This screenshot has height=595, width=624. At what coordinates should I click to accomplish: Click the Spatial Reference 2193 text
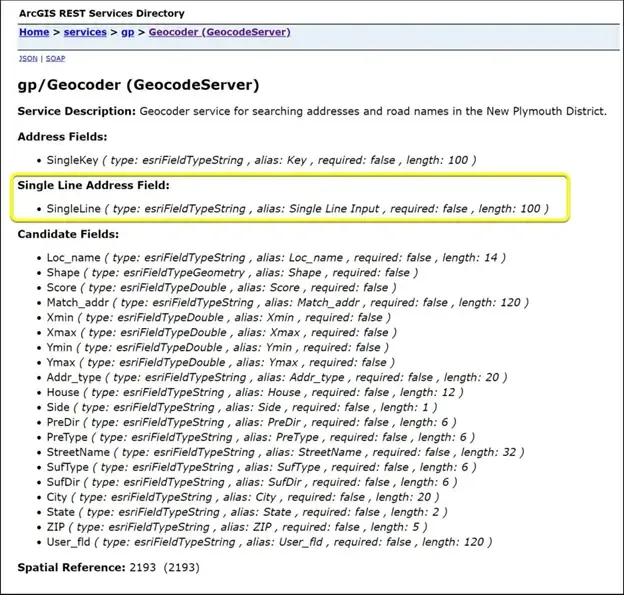pyautogui.click(x=108, y=567)
